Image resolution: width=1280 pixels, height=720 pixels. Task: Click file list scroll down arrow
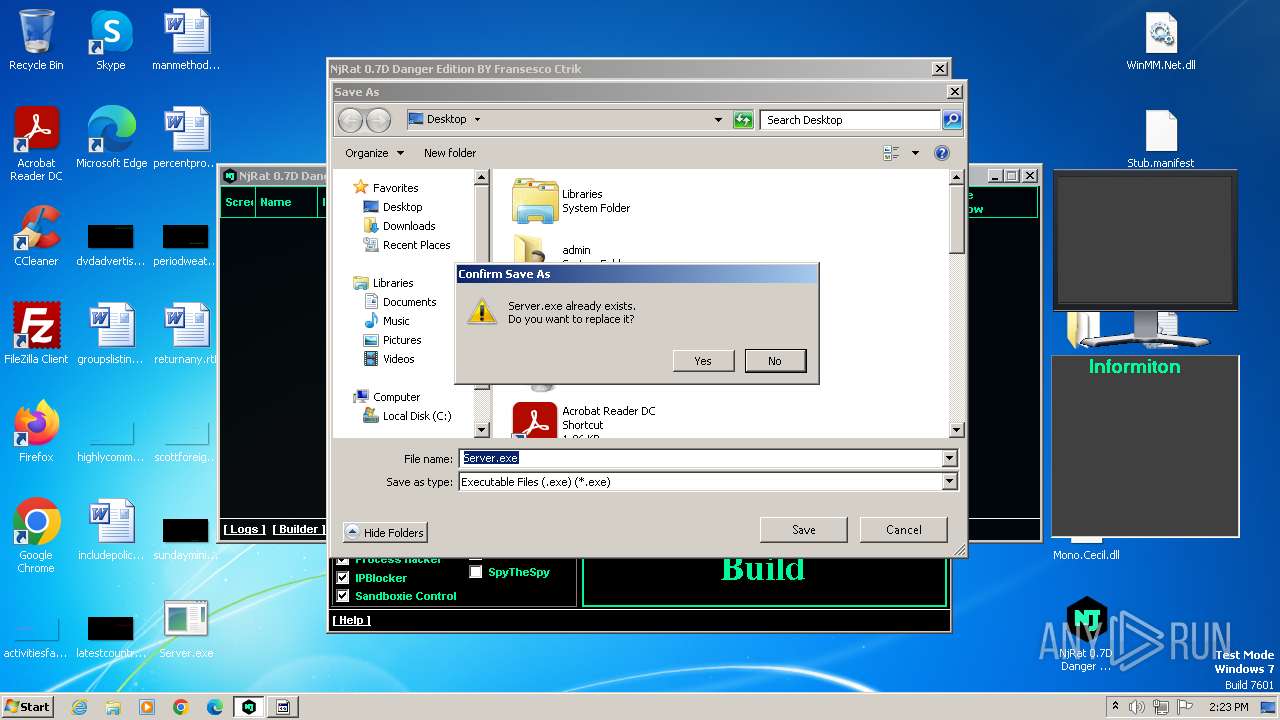click(x=956, y=430)
